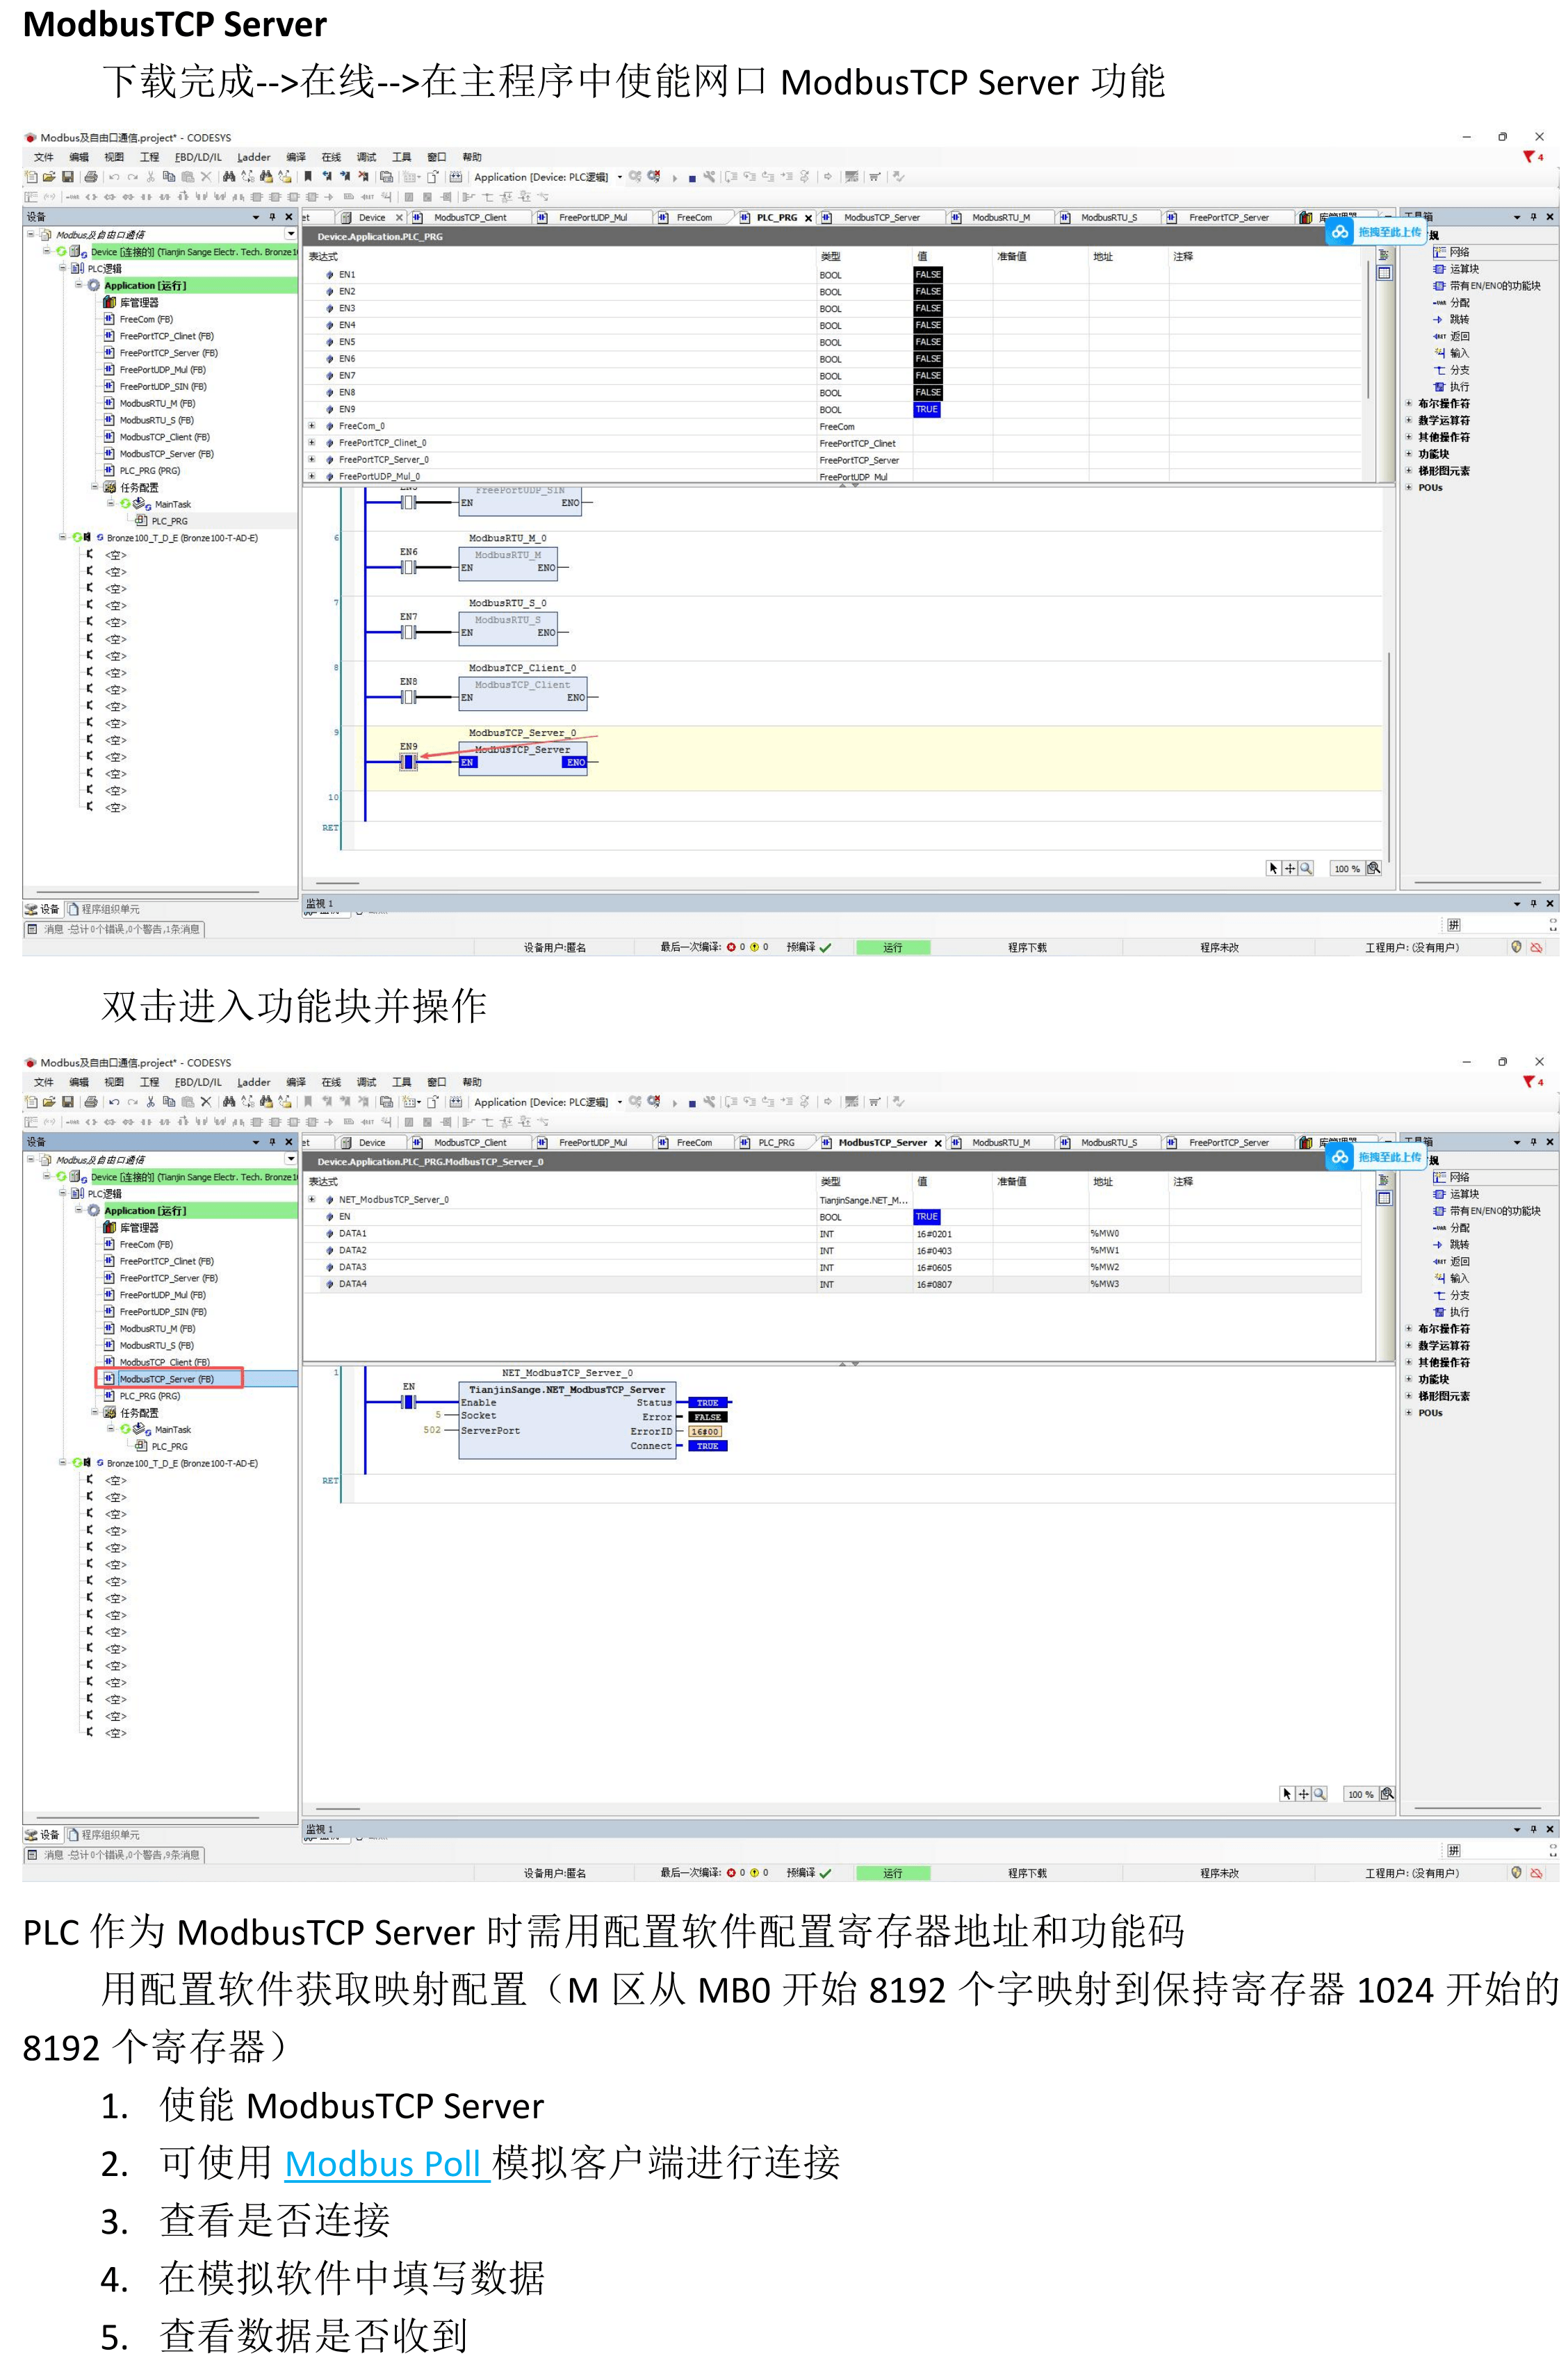This screenshot has height=2356, width=1568.
Task: Click the save icon in the ModbusTCP_Server window toolbar
Action: pyautogui.click(x=68, y=1102)
